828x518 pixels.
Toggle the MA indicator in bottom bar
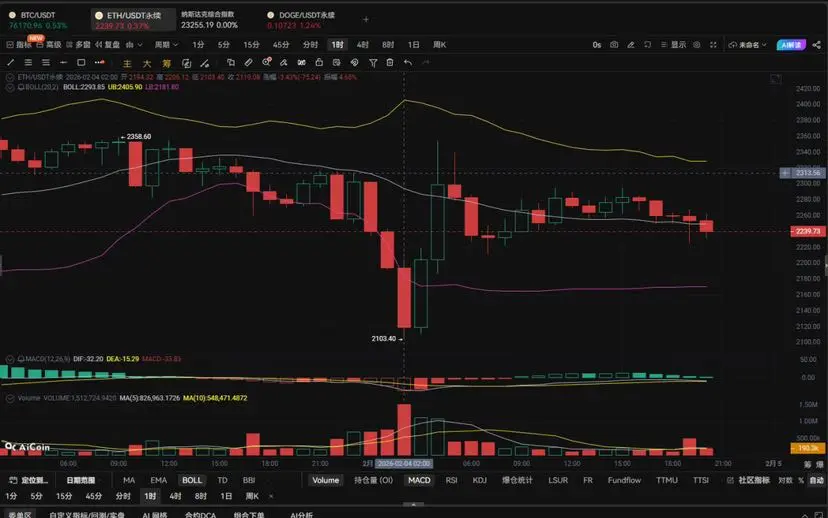point(129,480)
